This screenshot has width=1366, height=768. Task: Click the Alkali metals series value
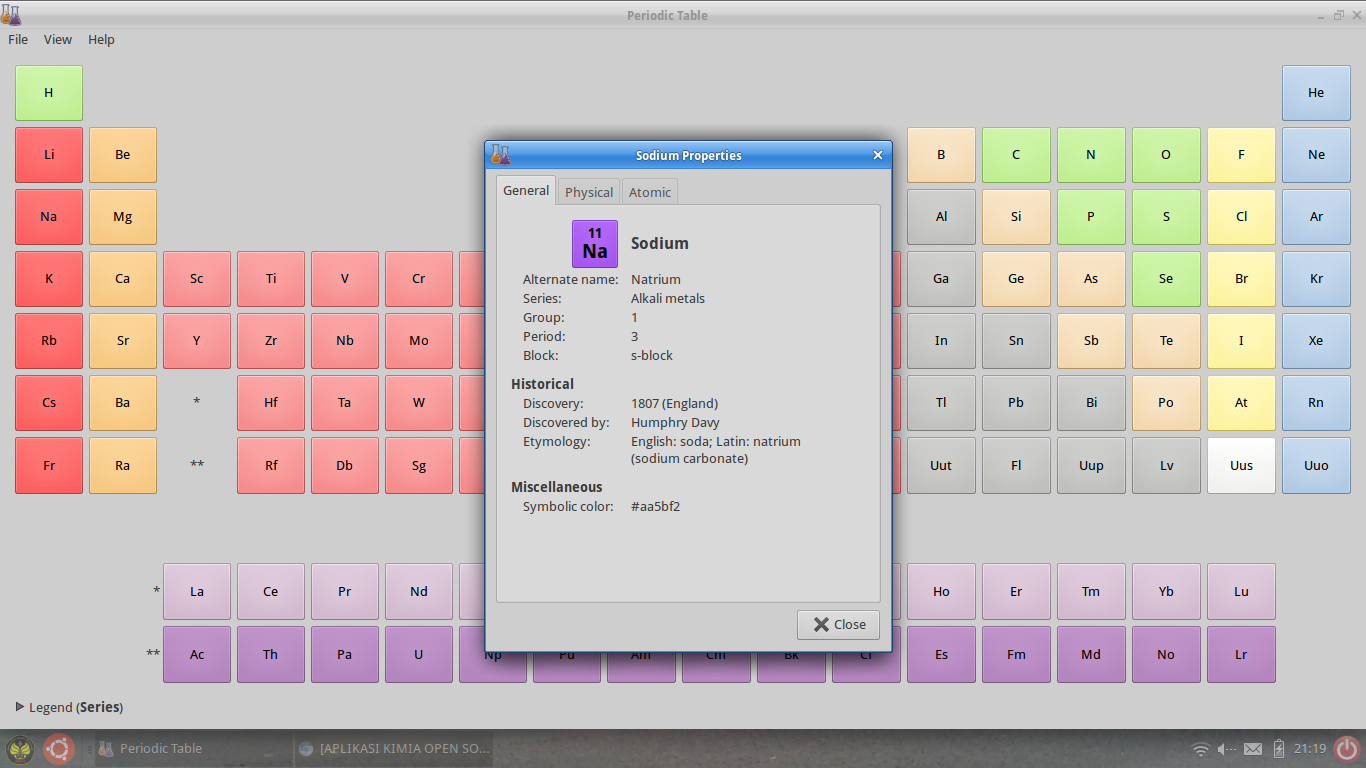pyautogui.click(x=668, y=298)
